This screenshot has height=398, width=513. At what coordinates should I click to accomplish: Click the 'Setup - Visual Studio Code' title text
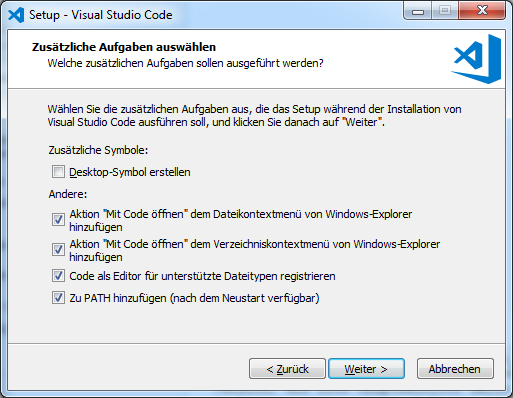pyautogui.click(x=101, y=15)
